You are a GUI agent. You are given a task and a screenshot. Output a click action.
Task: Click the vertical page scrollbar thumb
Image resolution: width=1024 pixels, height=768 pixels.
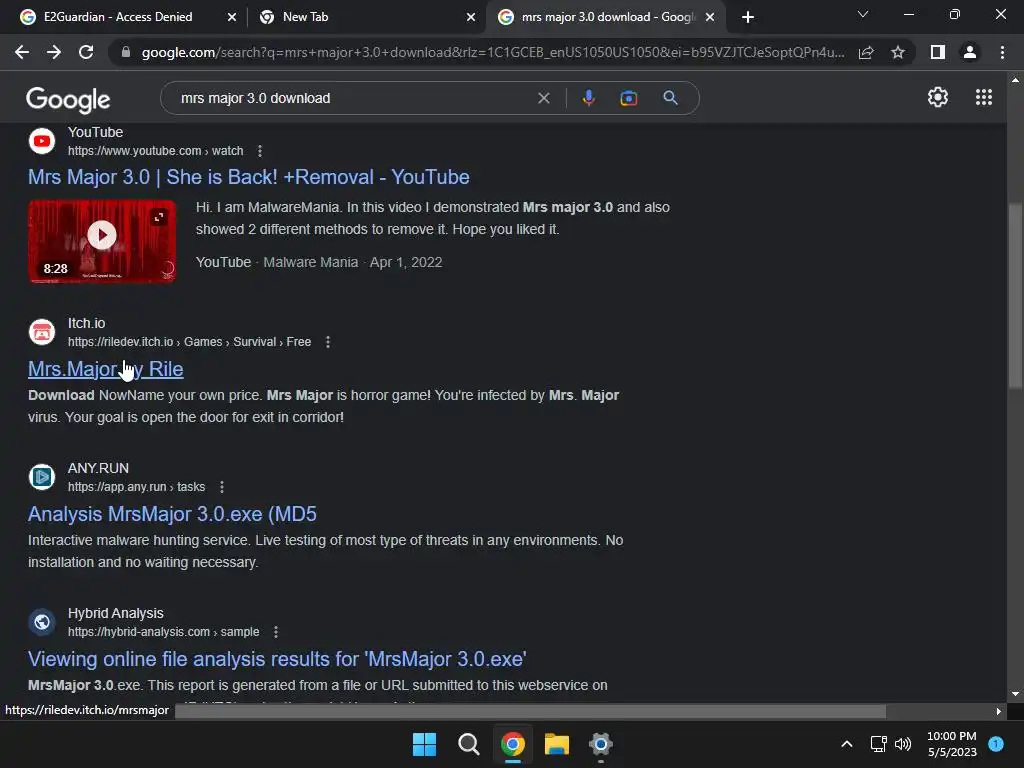(x=1015, y=297)
